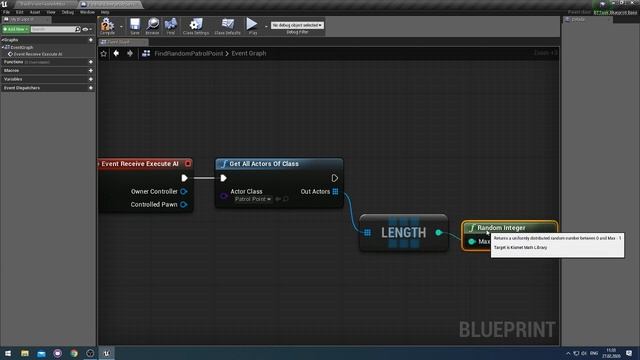The width and height of the screenshot is (640, 360).
Task: Open Class Settings
Action: (x=196, y=26)
